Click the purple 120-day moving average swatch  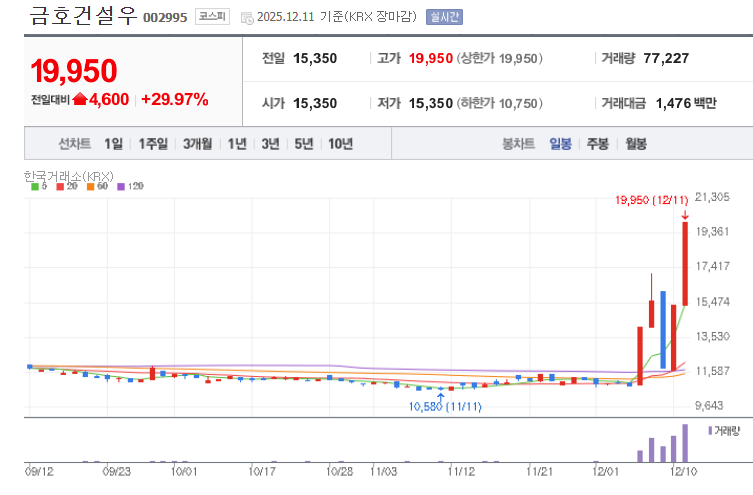121,186
